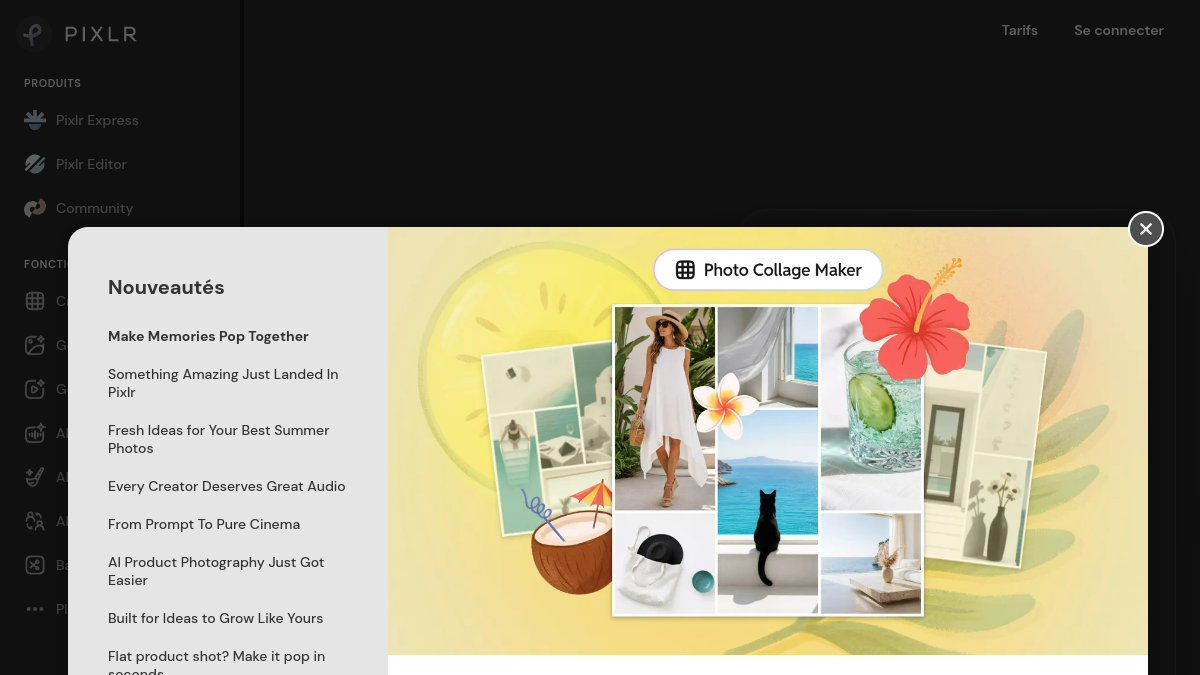Image resolution: width=1200 pixels, height=675 pixels.
Task: Select the AI brush icon in sidebar
Action: pos(35,477)
